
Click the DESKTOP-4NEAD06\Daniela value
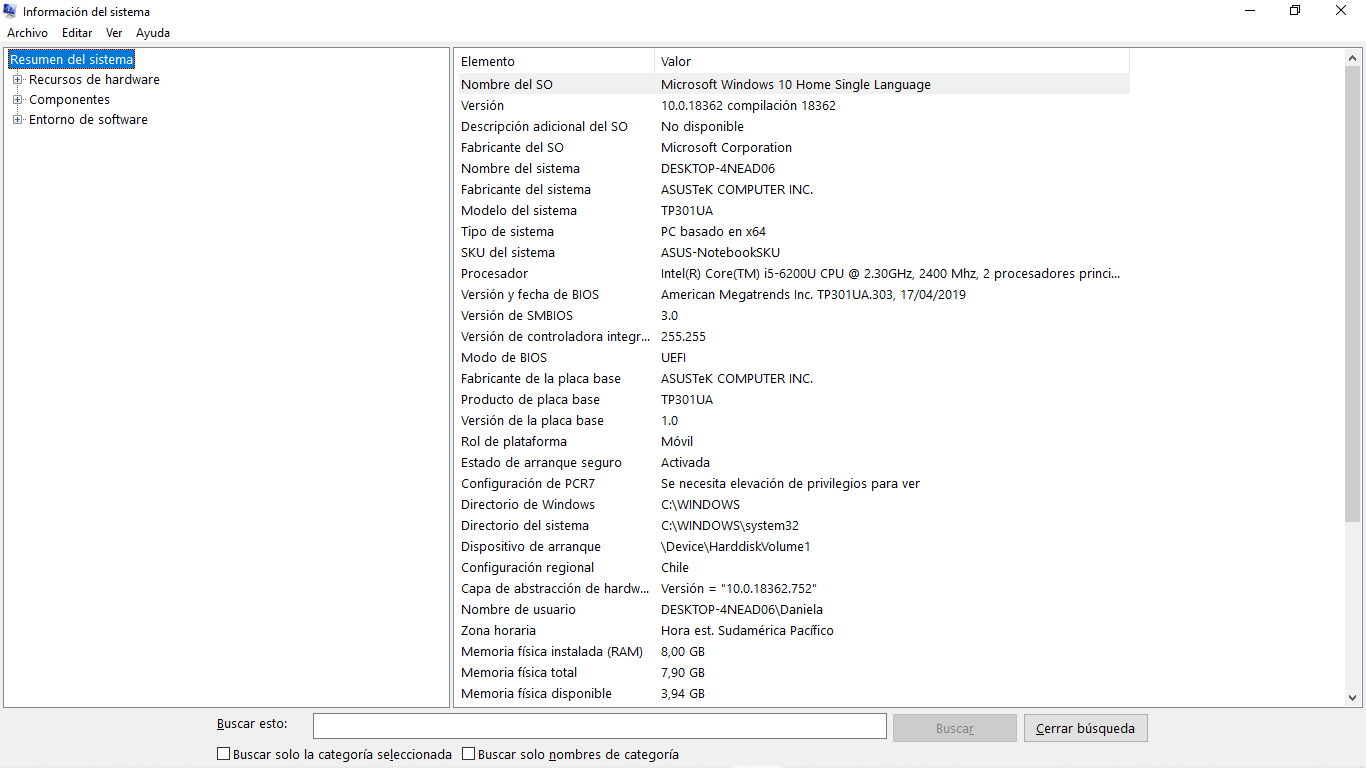[742, 610]
